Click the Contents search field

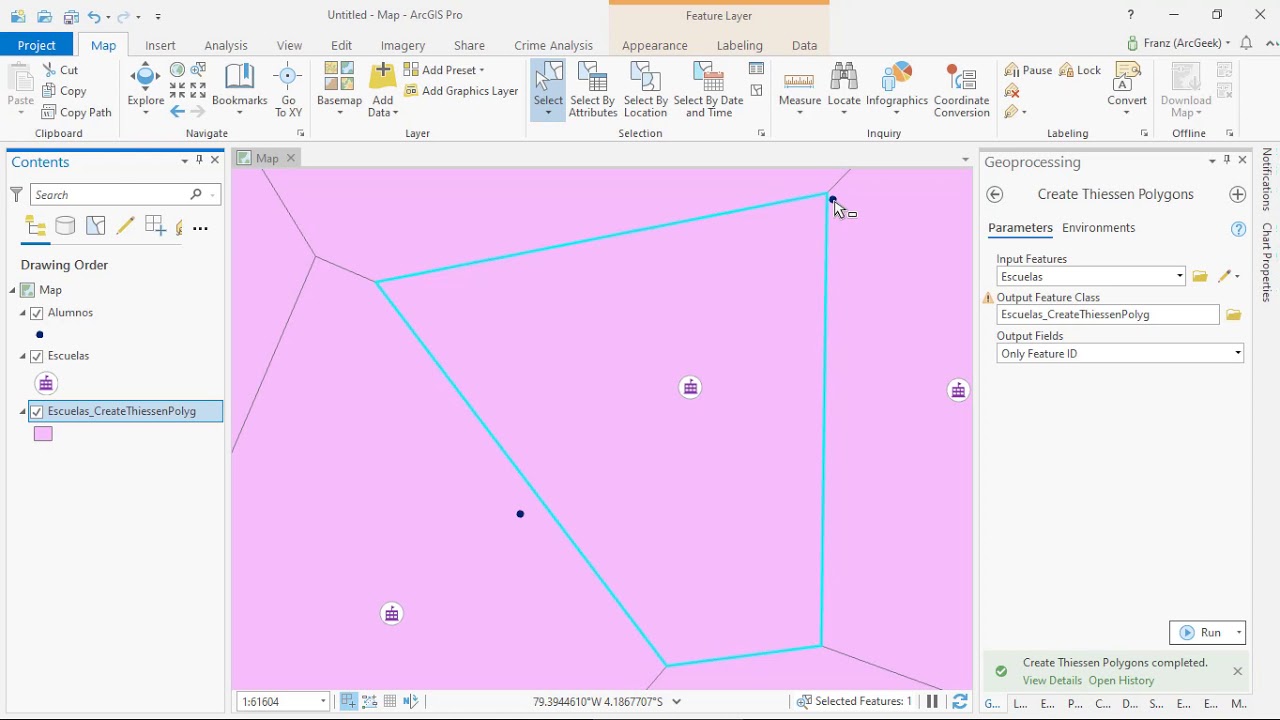[110, 195]
